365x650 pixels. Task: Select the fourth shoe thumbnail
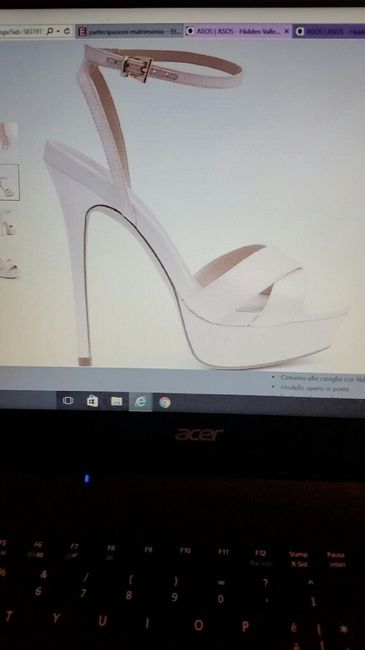click(8, 267)
